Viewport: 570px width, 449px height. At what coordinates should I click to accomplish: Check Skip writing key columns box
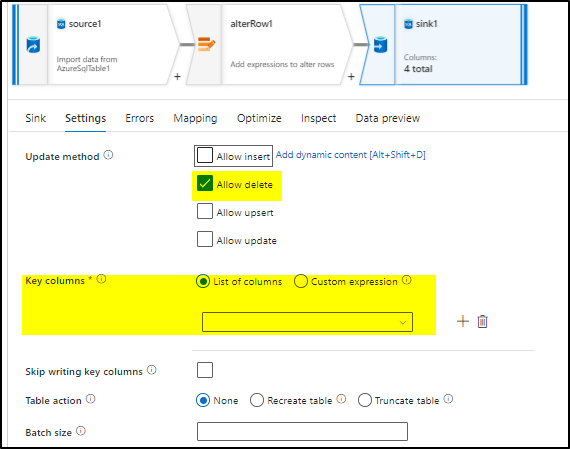pyautogui.click(x=205, y=370)
